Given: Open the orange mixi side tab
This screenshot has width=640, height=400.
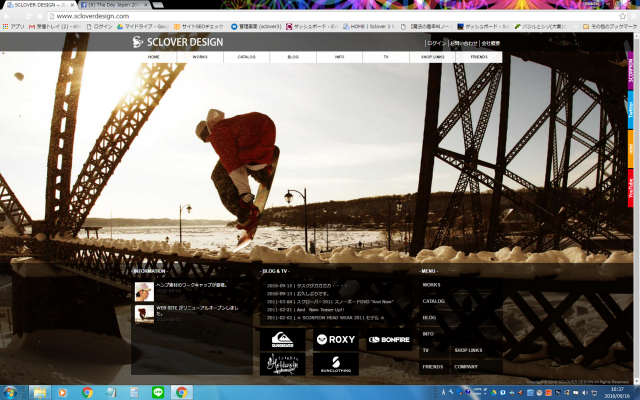Looking at the screenshot, I should (x=630, y=149).
